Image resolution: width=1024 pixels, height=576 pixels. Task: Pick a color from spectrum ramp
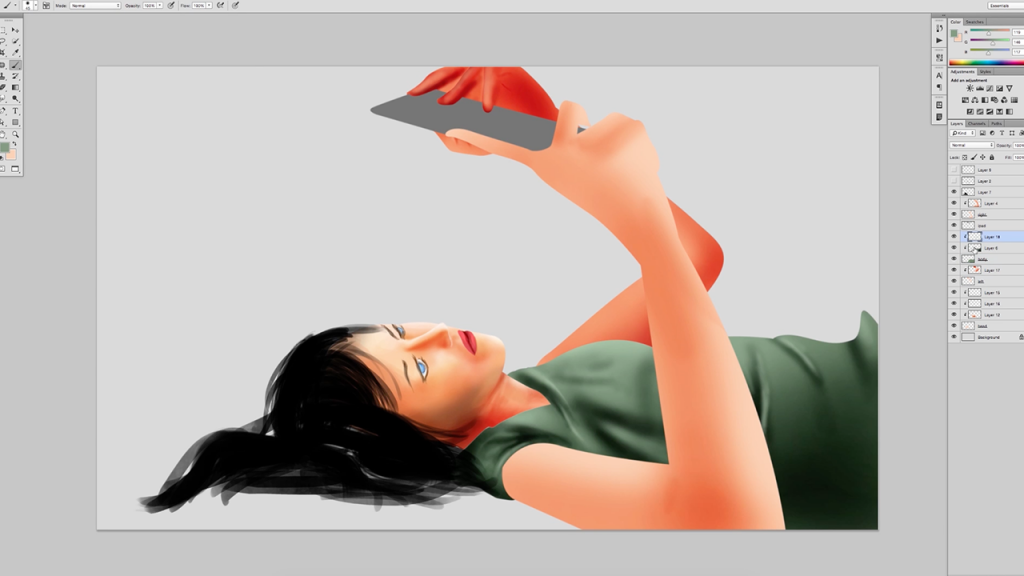(x=987, y=63)
